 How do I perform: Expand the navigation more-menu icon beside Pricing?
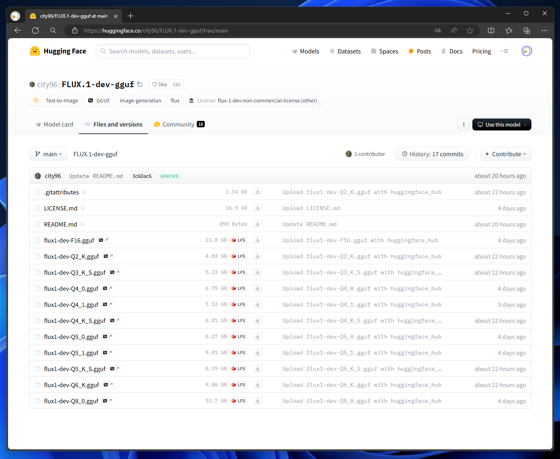point(504,51)
